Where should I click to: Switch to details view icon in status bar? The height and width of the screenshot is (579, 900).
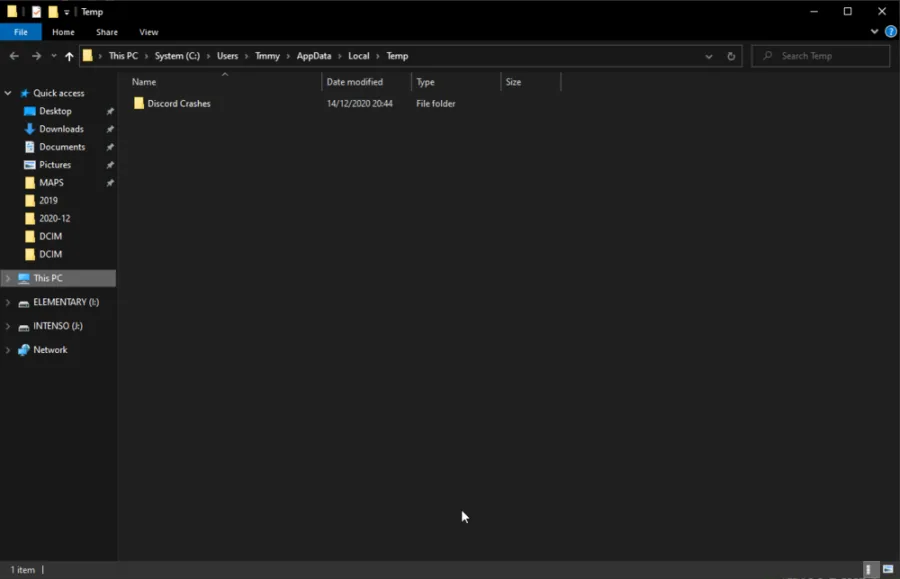coord(870,569)
